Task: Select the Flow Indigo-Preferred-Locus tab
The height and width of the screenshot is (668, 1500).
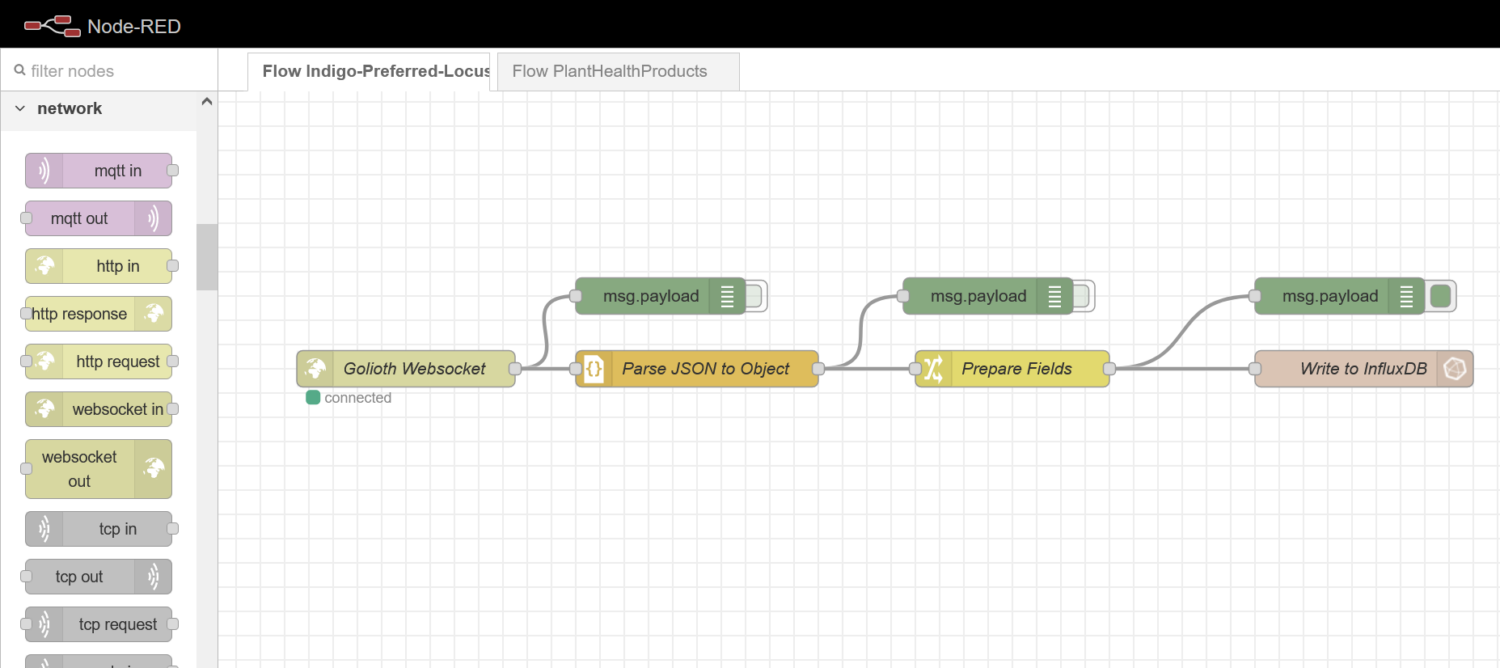Action: tap(368, 71)
